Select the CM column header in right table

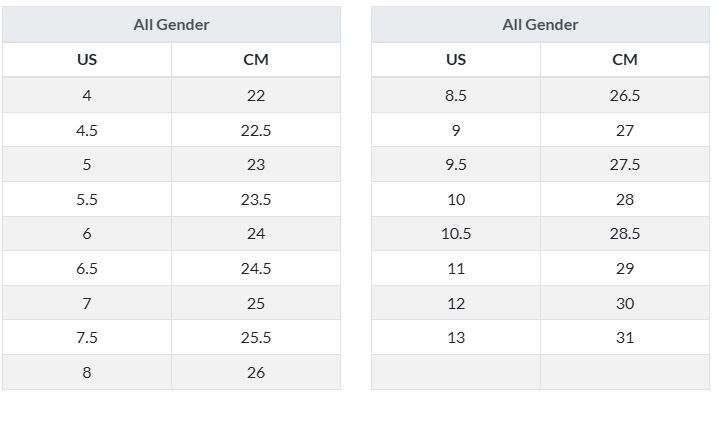624,60
